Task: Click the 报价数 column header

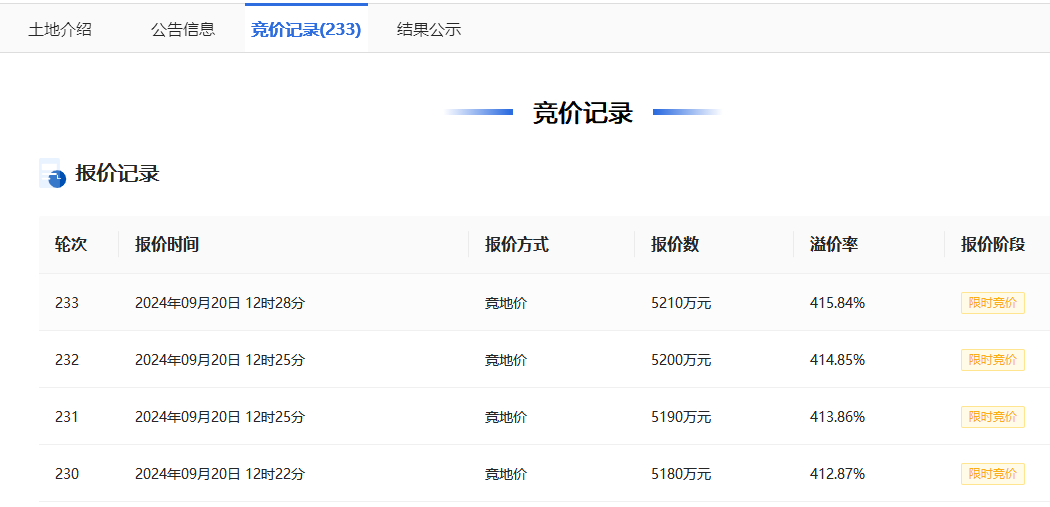Action: pos(675,244)
